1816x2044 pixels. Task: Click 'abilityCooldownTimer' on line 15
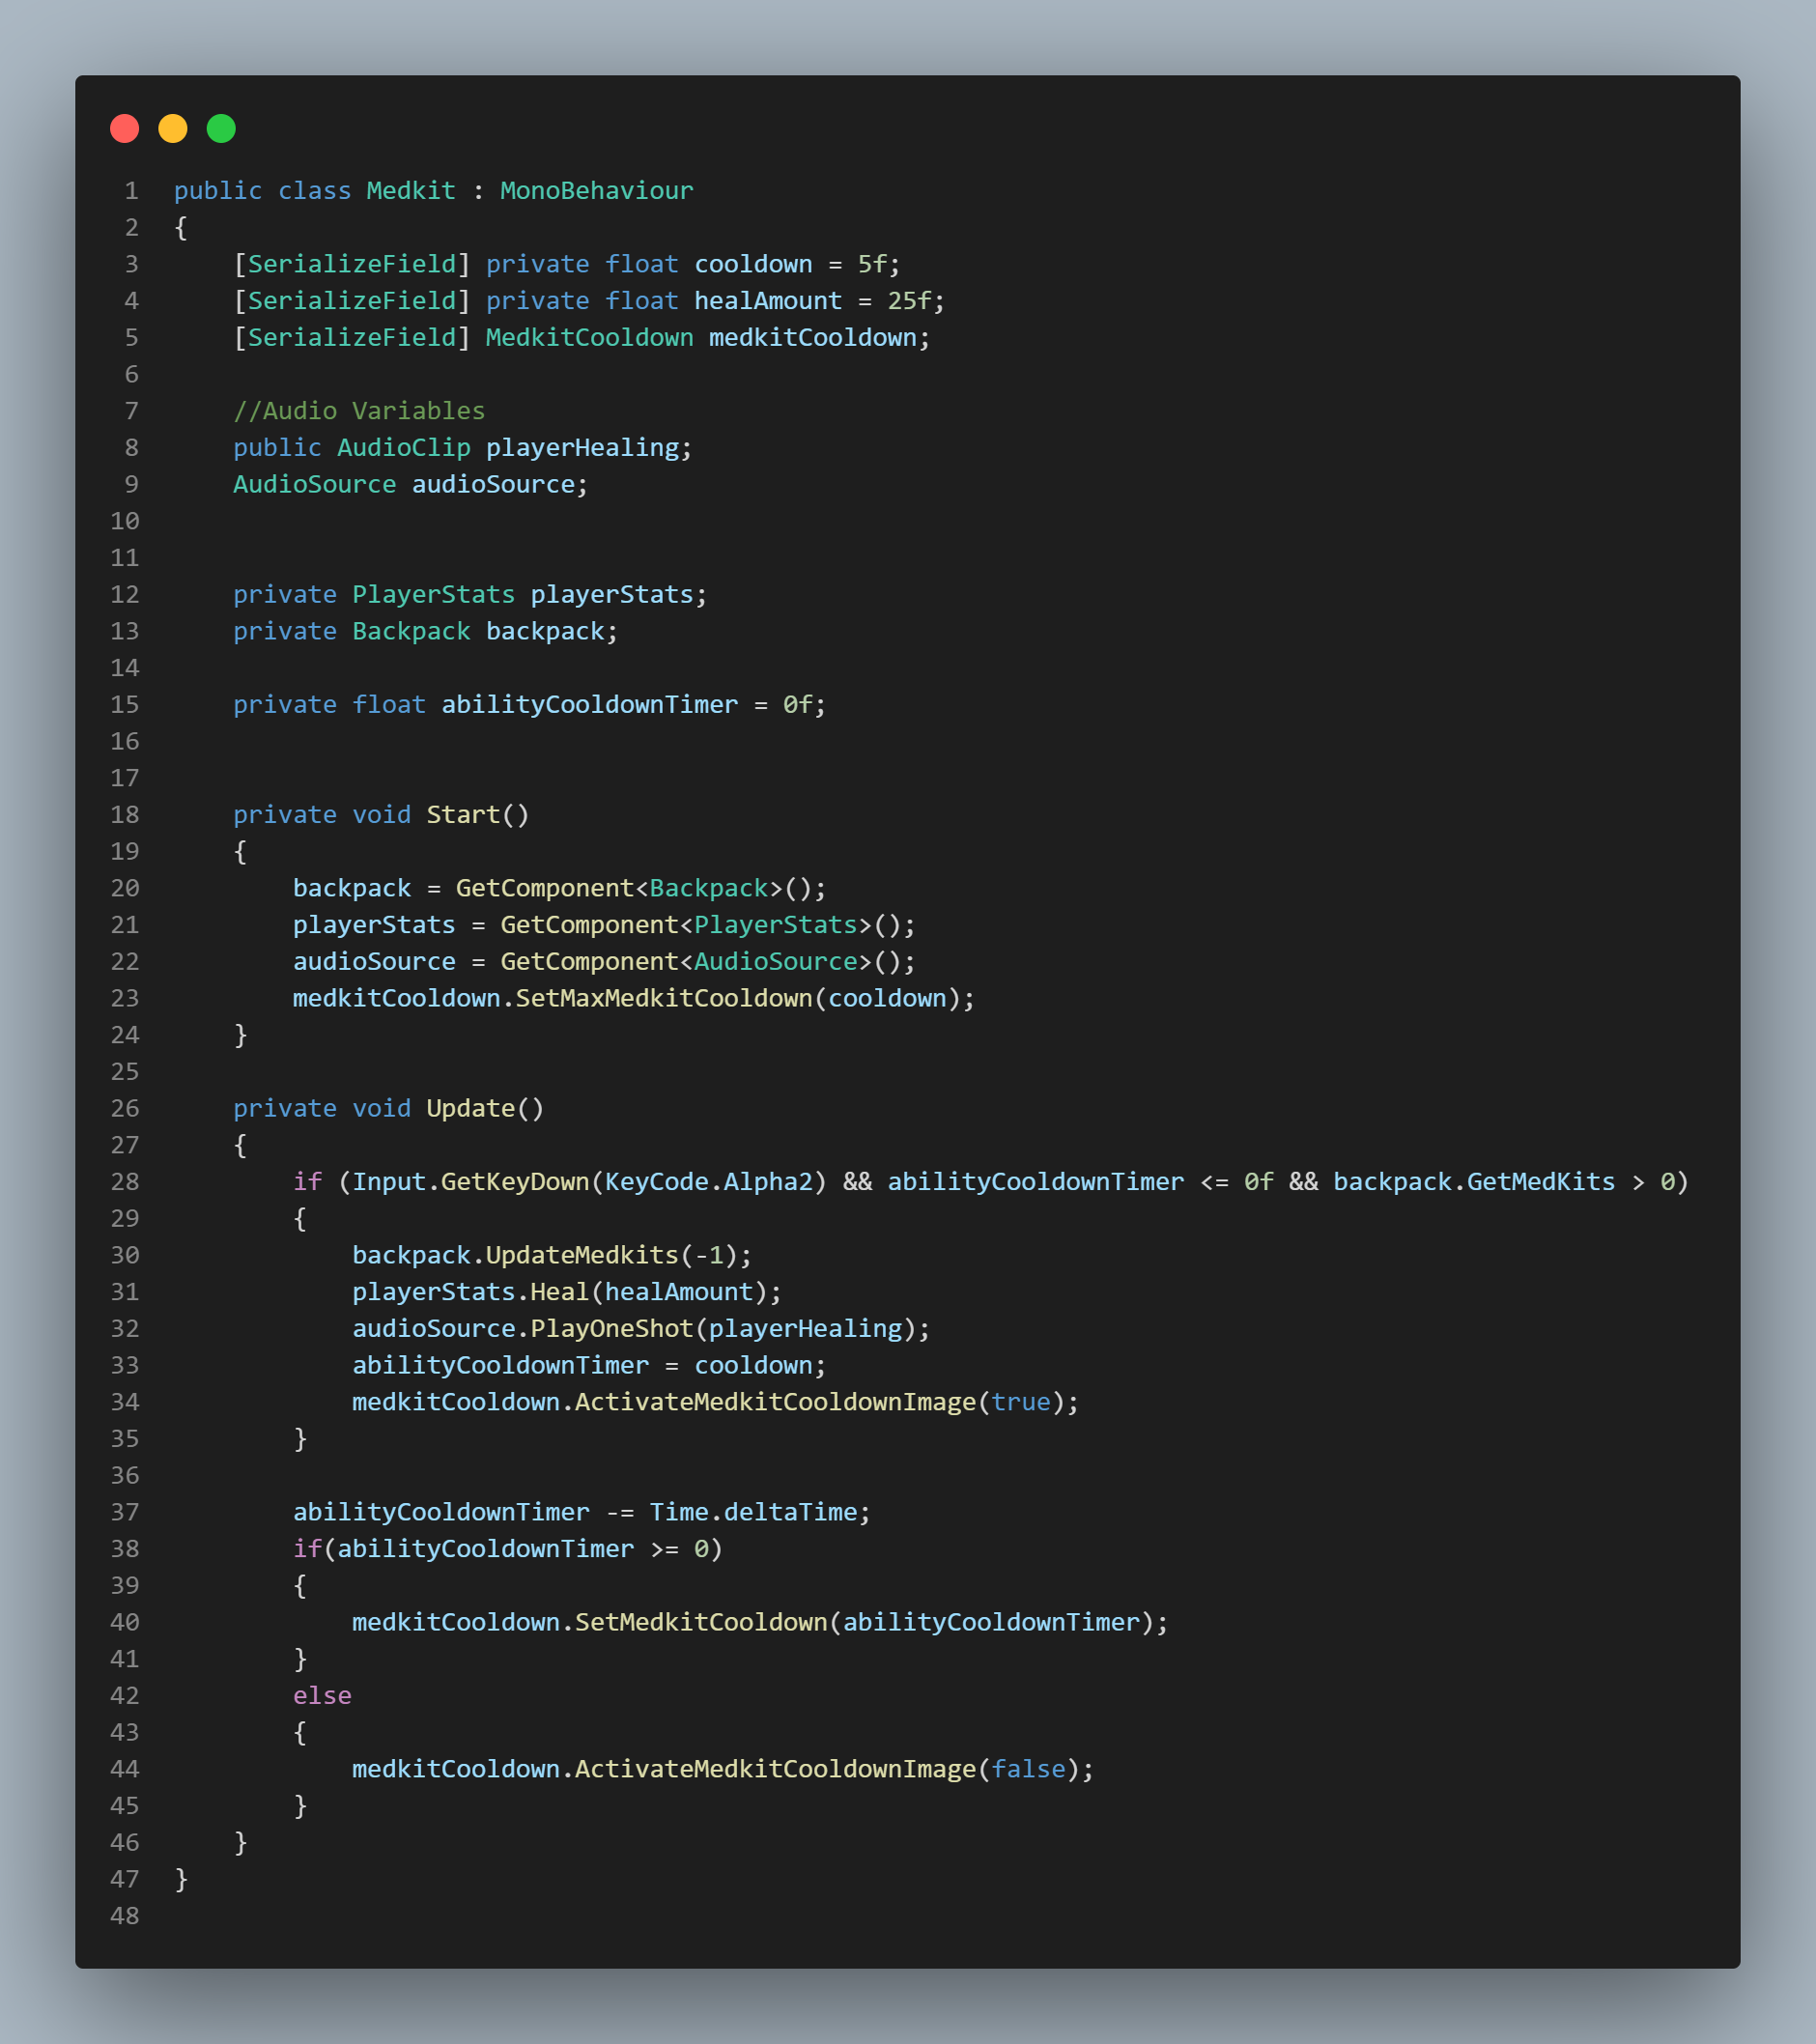[x=590, y=705]
